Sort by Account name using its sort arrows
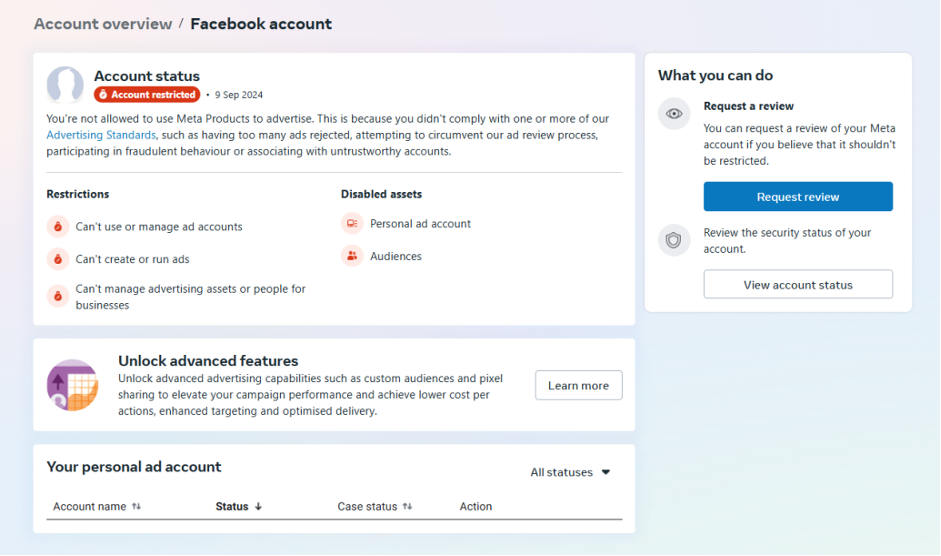941x556 pixels. tap(137, 506)
